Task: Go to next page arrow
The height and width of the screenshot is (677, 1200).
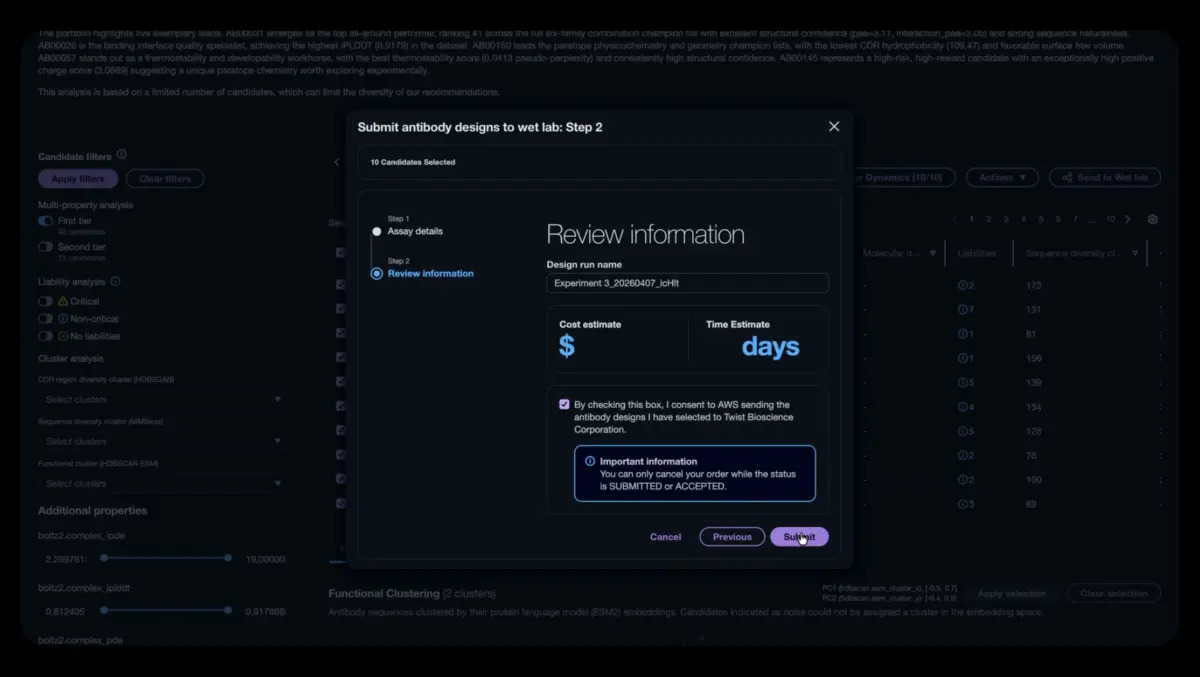Action: [1128, 219]
